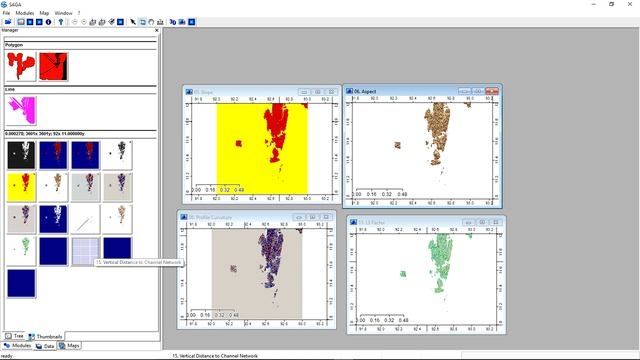The height and width of the screenshot is (360, 640).
Task: Click the Zoom To Previous Extent icon
Action: click(74, 22)
